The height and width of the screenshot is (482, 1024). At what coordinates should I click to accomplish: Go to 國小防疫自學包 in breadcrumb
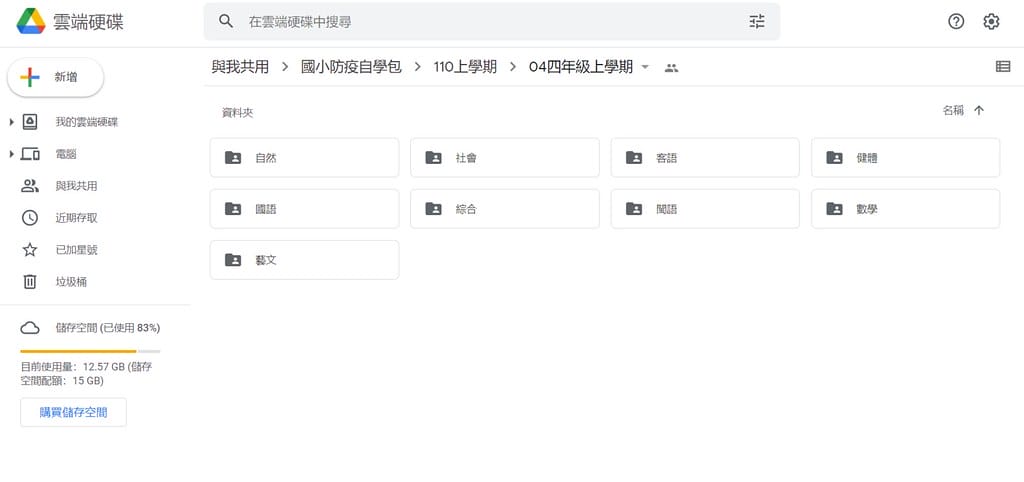[x=351, y=67]
